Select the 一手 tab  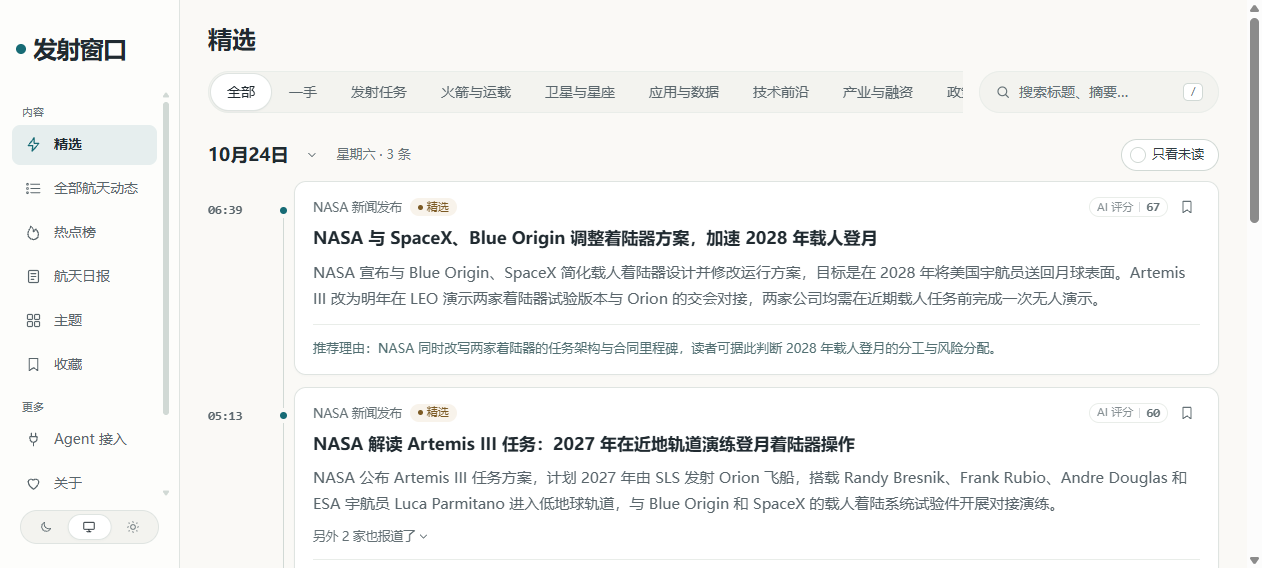pos(303,92)
